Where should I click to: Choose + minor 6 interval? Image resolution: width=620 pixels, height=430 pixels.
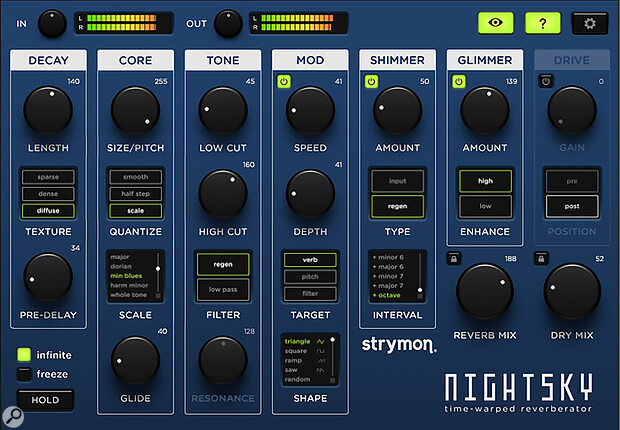pyautogui.click(x=388, y=257)
